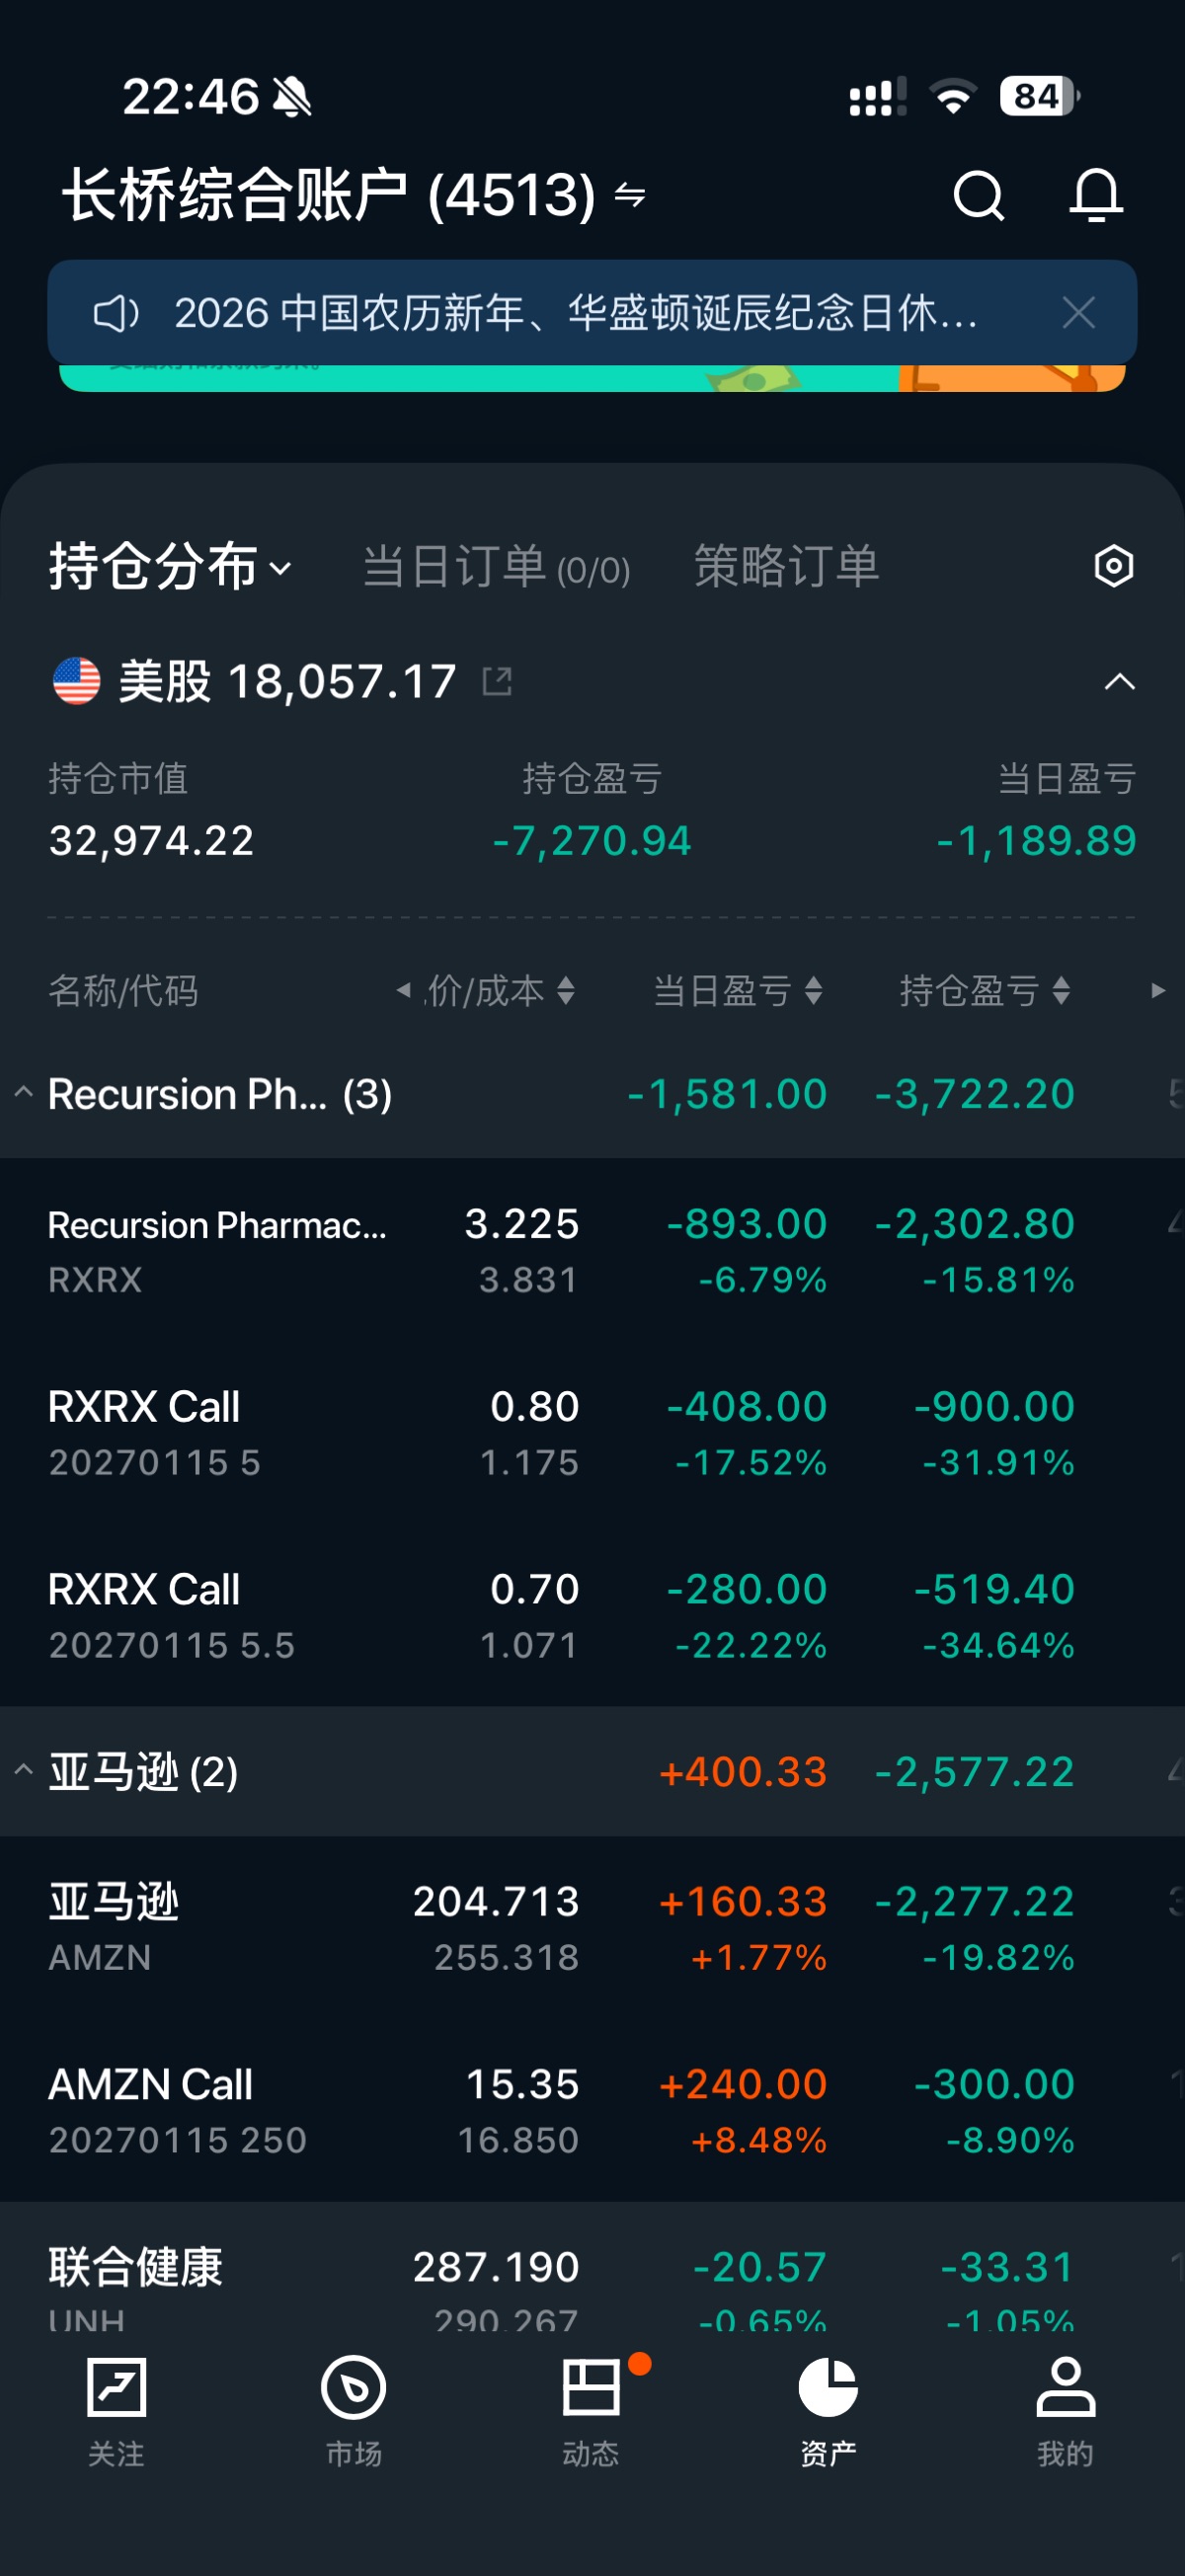Dismiss the holiday announcement banner
The height and width of the screenshot is (2576, 1185).
point(1078,313)
